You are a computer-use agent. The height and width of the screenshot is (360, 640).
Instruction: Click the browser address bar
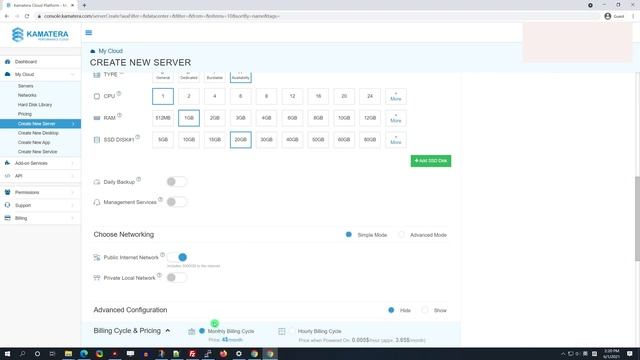coord(318,16)
